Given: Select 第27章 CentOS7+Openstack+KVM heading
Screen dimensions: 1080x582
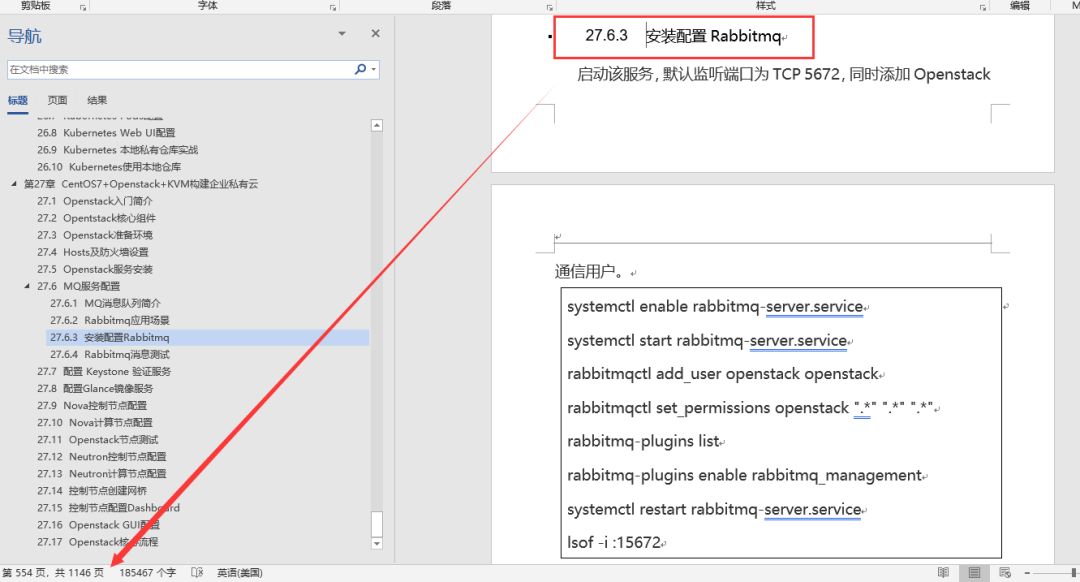Looking at the screenshot, I should point(141,184).
